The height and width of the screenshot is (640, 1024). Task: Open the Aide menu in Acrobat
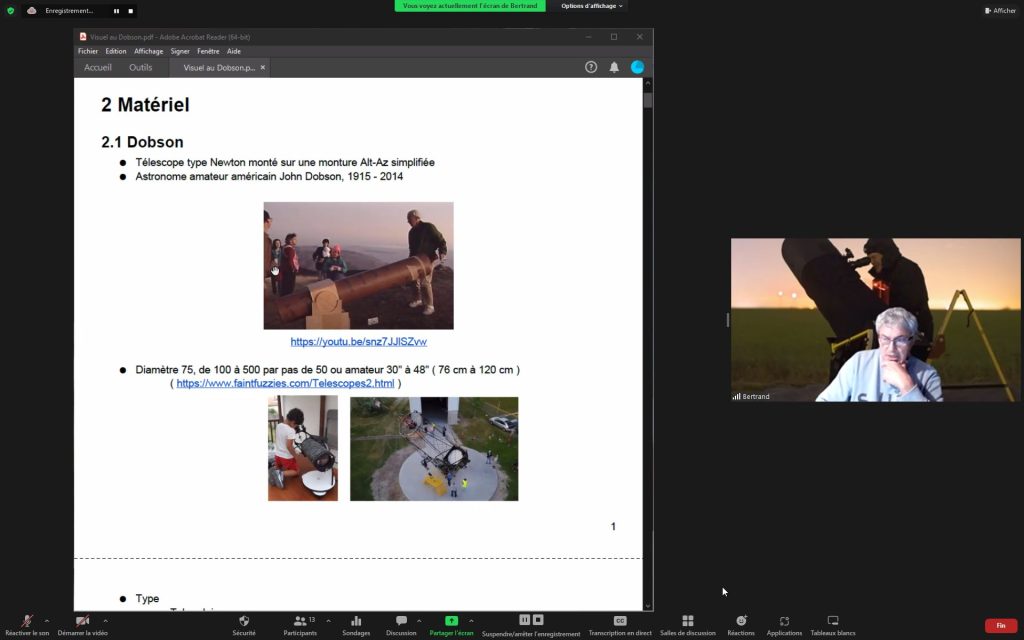pyautogui.click(x=234, y=51)
